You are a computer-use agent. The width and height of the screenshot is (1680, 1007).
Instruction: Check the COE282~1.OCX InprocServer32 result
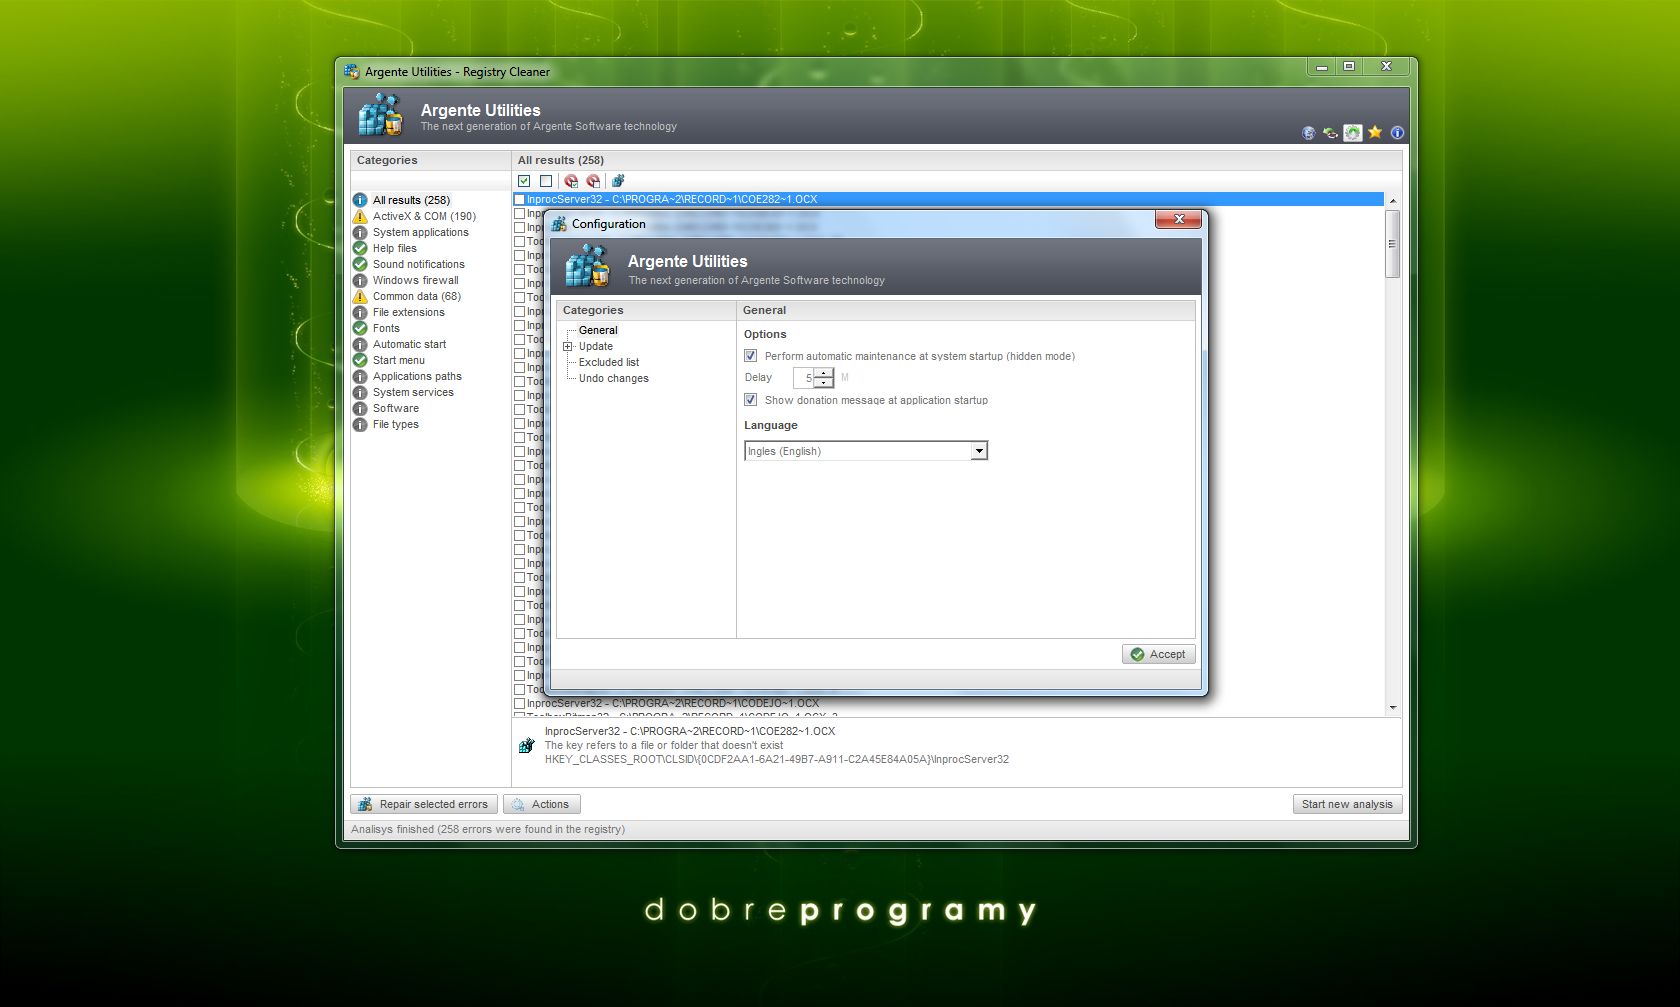point(520,200)
